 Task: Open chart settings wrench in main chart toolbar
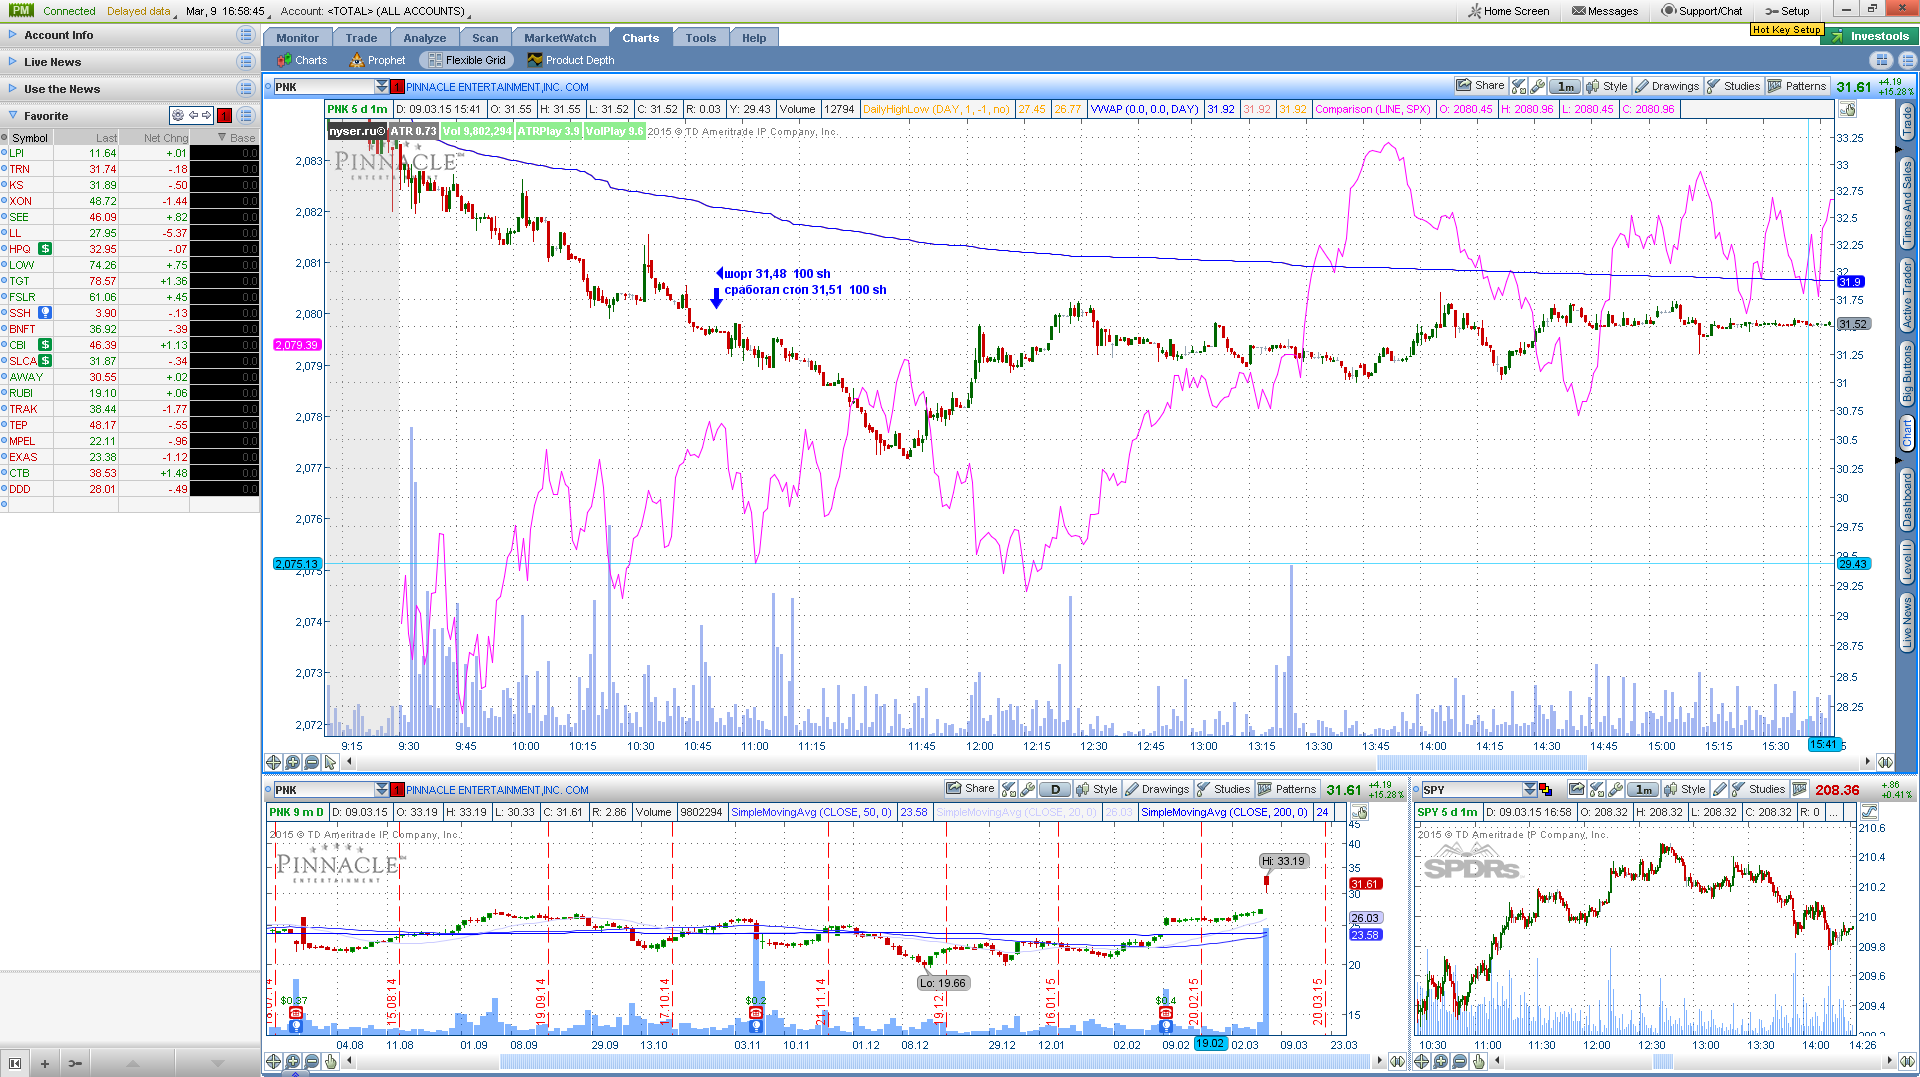1538,86
